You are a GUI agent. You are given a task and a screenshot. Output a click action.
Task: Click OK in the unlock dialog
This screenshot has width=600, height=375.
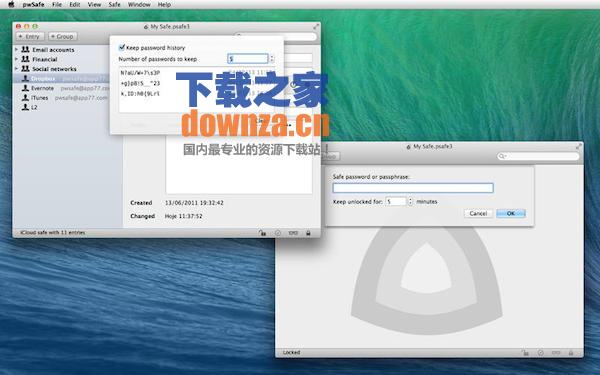tap(511, 213)
